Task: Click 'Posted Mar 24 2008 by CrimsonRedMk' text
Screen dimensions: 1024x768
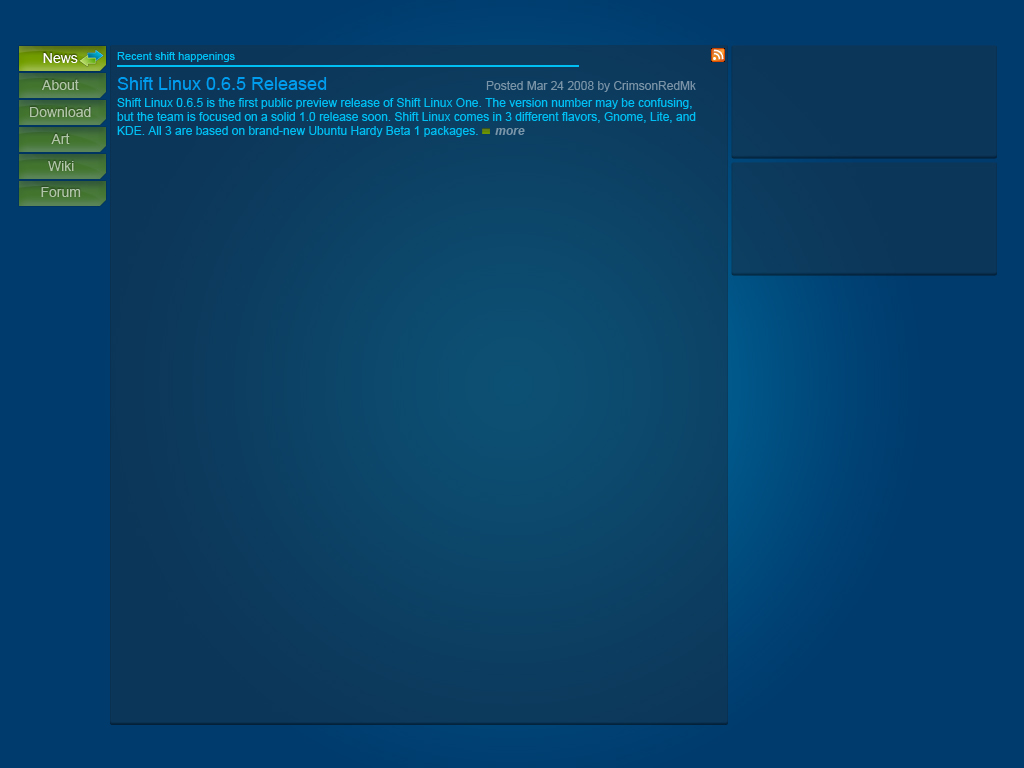Action: (x=590, y=86)
